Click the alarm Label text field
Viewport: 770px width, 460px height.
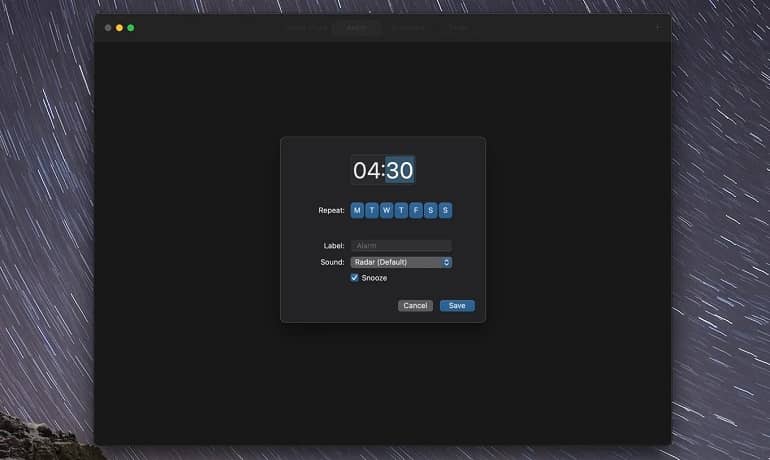point(401,246)
